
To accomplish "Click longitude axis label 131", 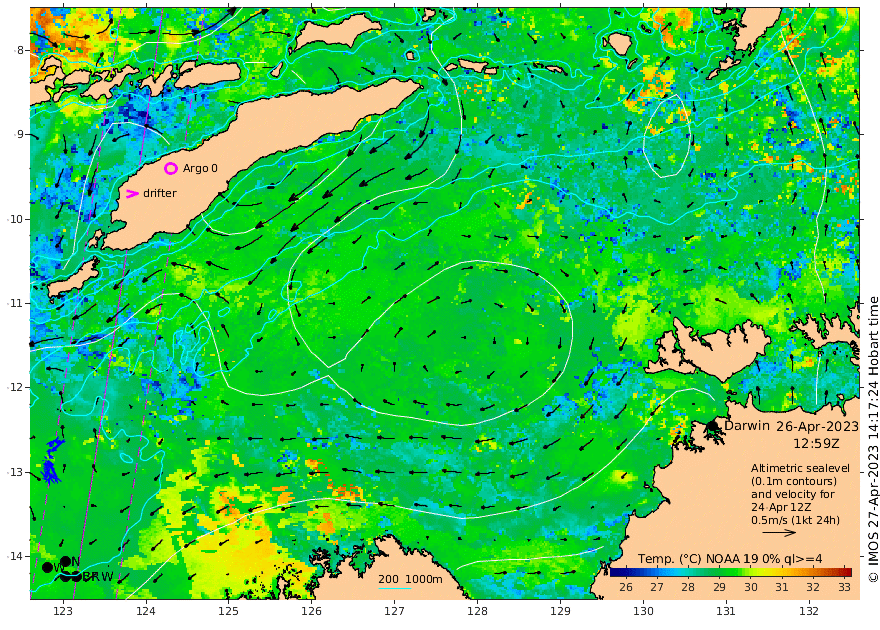I will (726, 611).
